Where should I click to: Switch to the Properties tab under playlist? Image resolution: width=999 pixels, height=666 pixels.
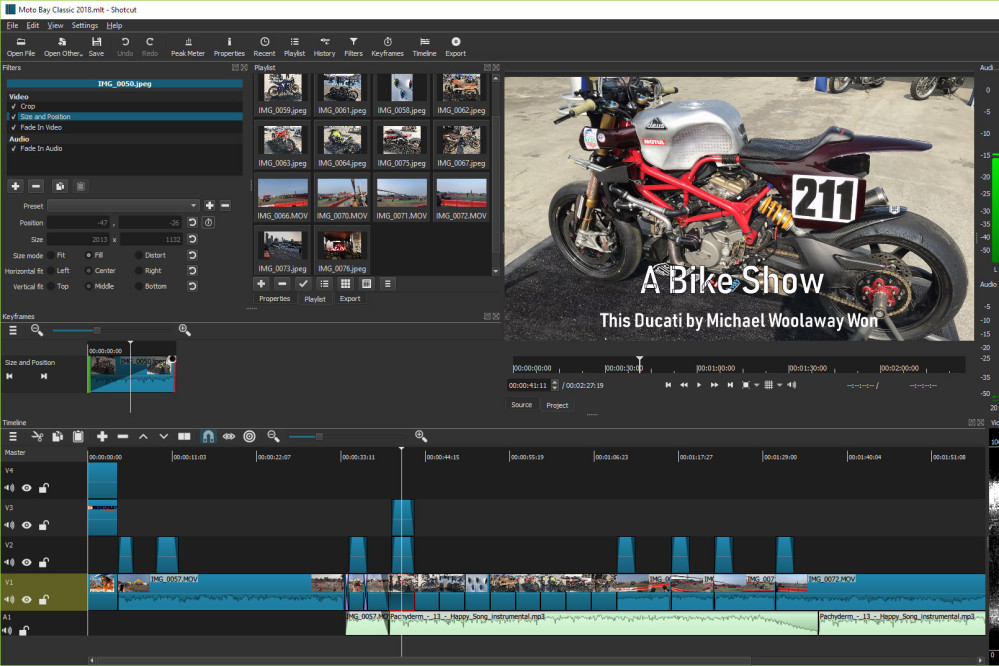pos(275,298)
